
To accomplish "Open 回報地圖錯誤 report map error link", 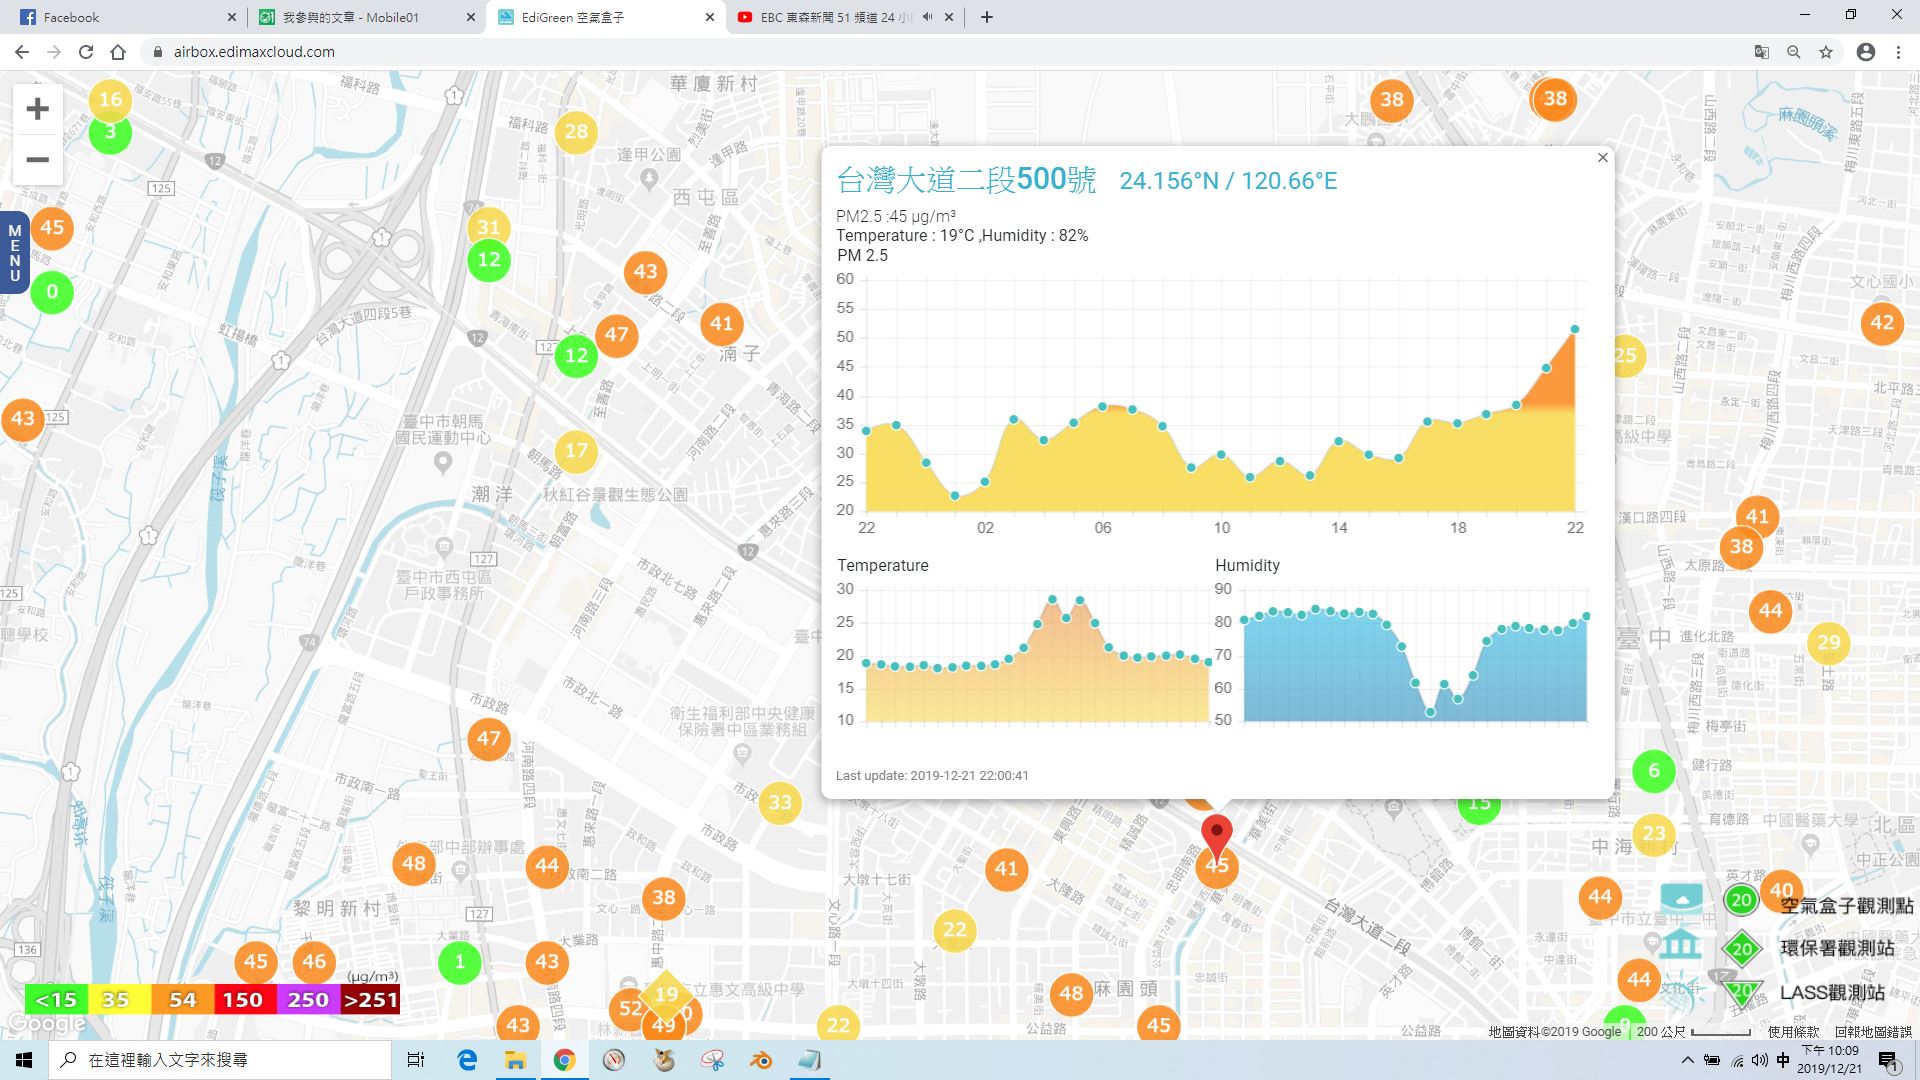I will pos(1873,1031).
